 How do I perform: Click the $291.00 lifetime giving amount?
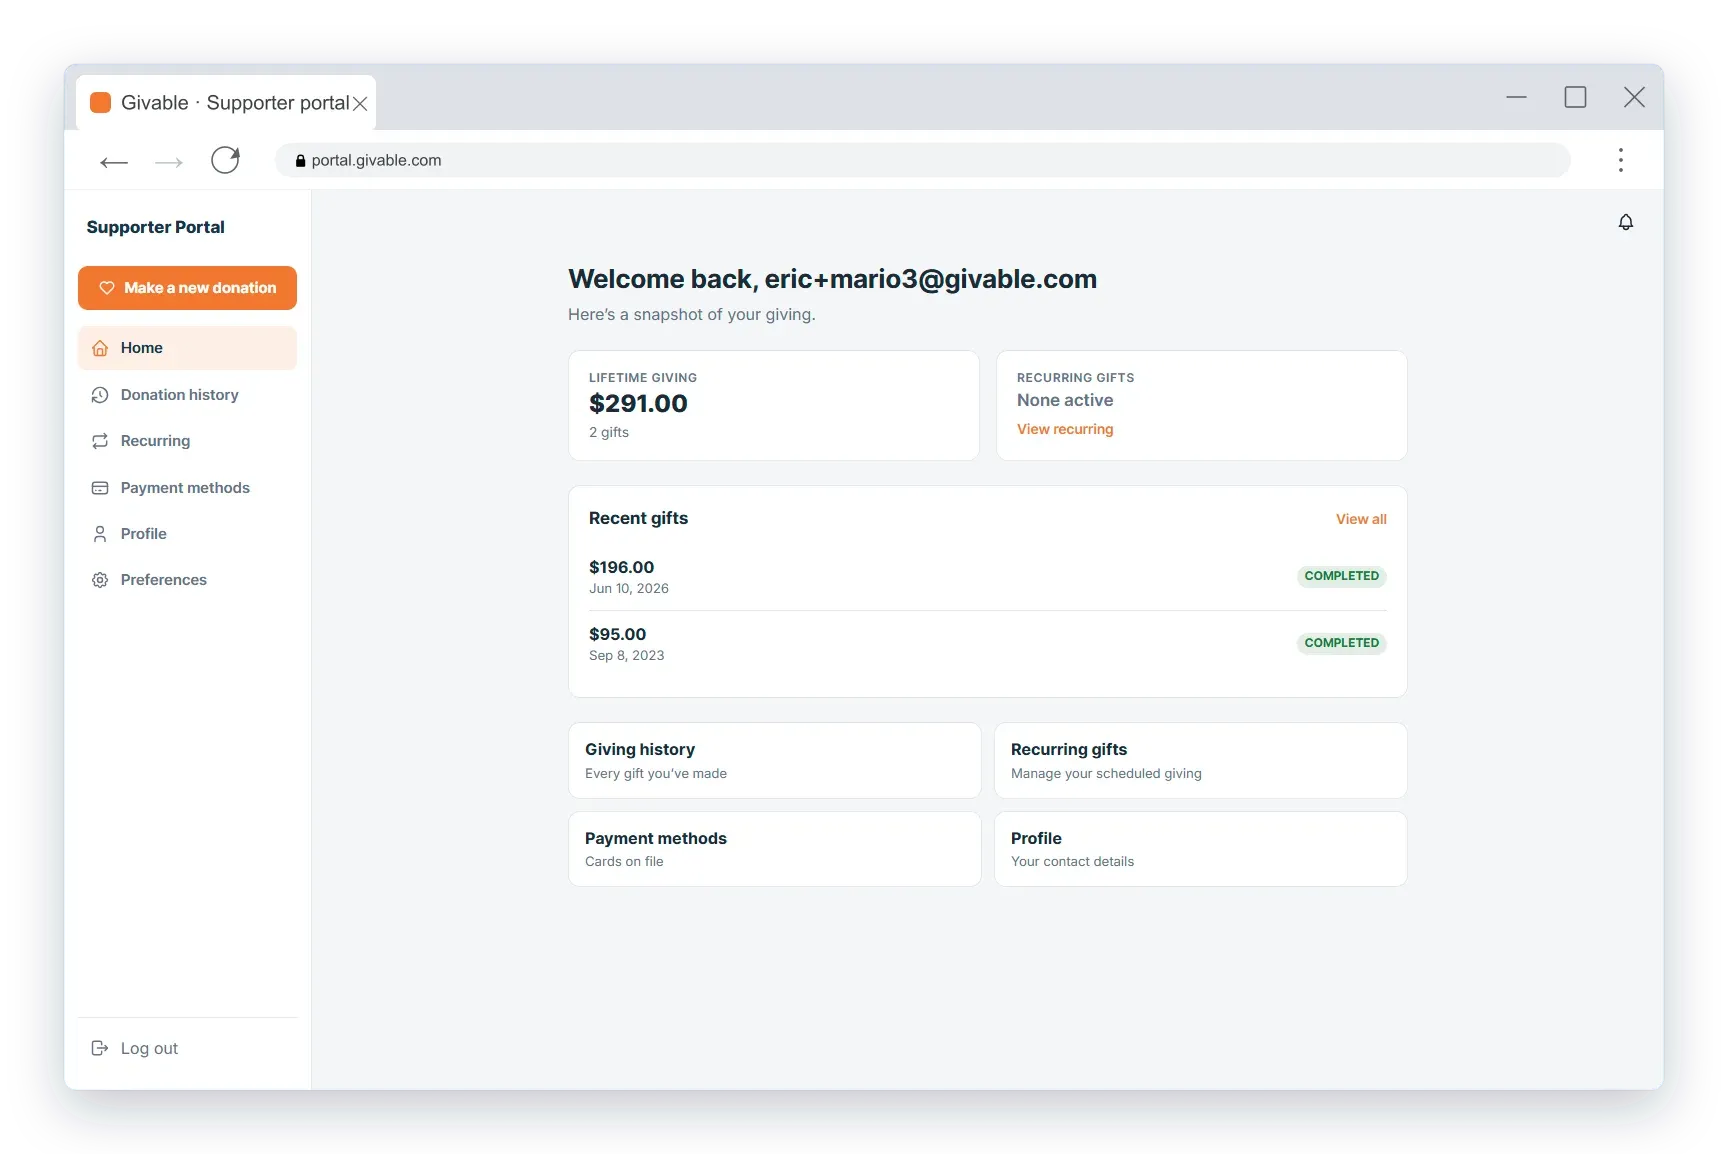point(638,403)
